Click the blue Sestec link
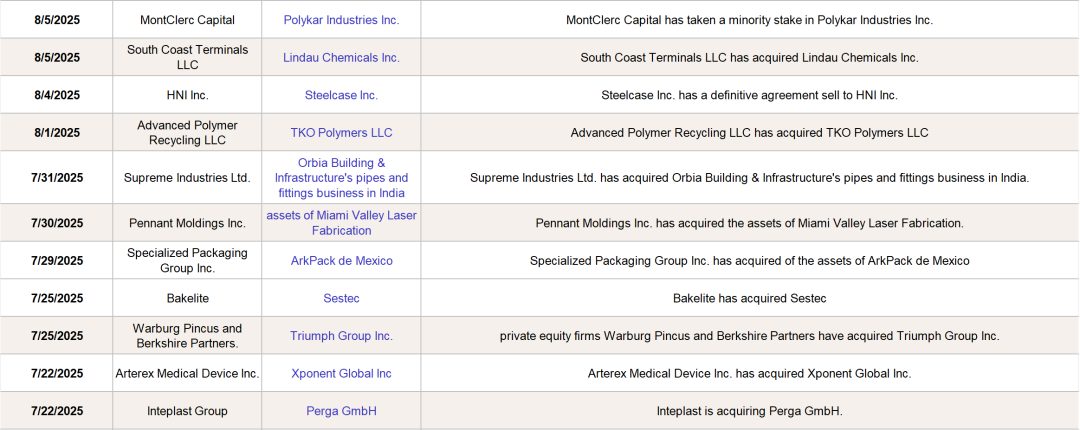The width and height of the screenshot is (1080, 430). click(x=341, y=298)
